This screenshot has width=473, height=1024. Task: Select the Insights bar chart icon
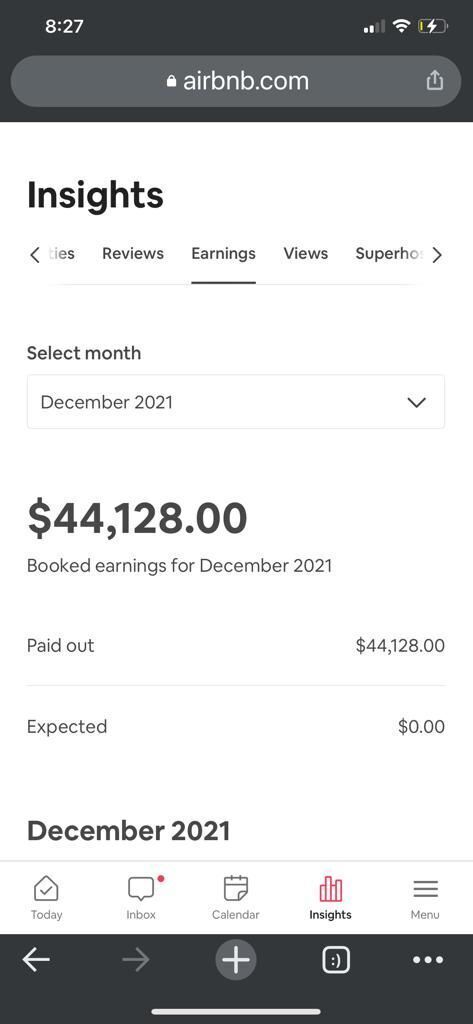coord(331,889)
